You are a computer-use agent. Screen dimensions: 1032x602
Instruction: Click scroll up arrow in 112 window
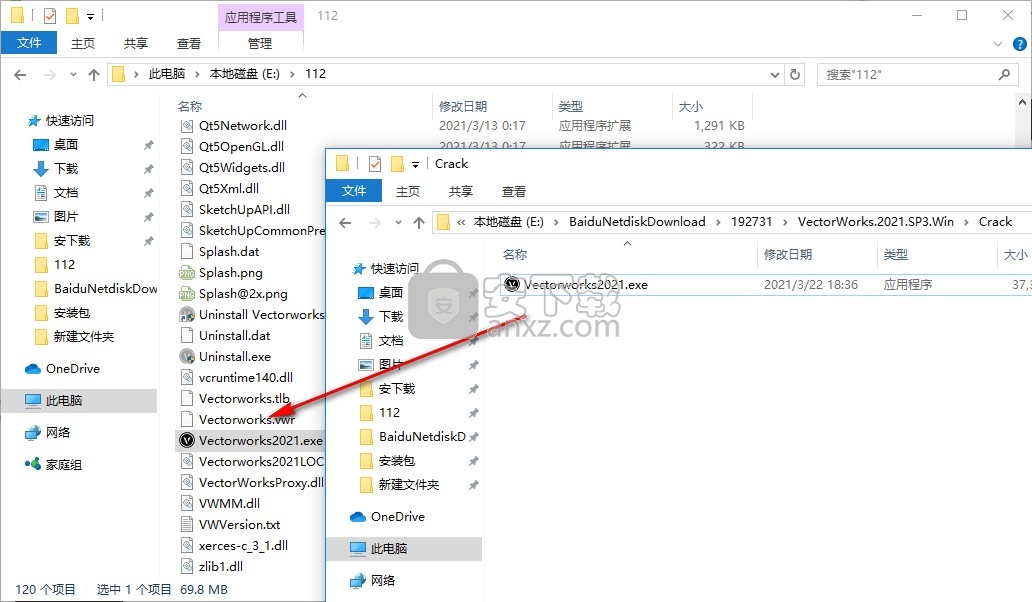click(x=1022, y=103)
